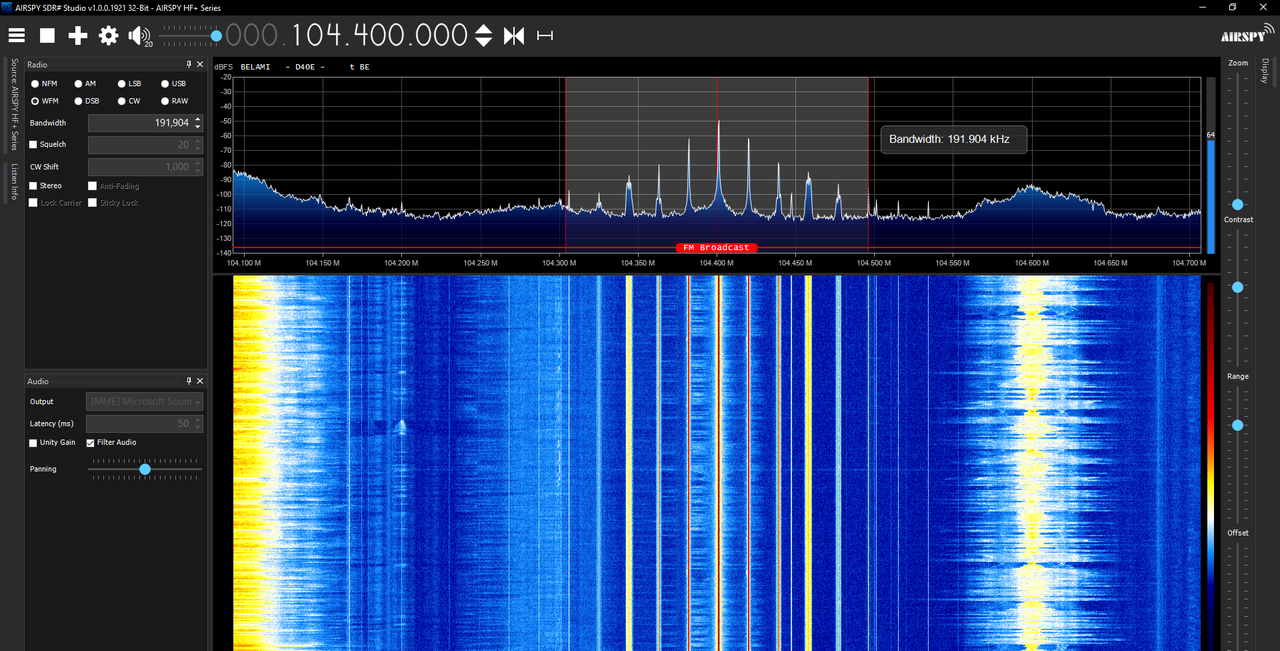Pin the Radio panel
Image resolution: width=1280 pixels, height=651 pixels.
click(x=189, y=64)
